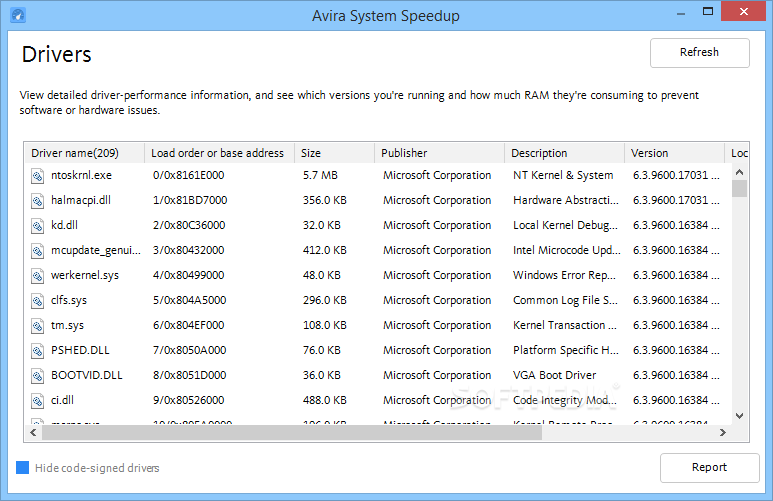
Task: Enable Hide code-signed drivers checkbox
Action: point(22,467)
